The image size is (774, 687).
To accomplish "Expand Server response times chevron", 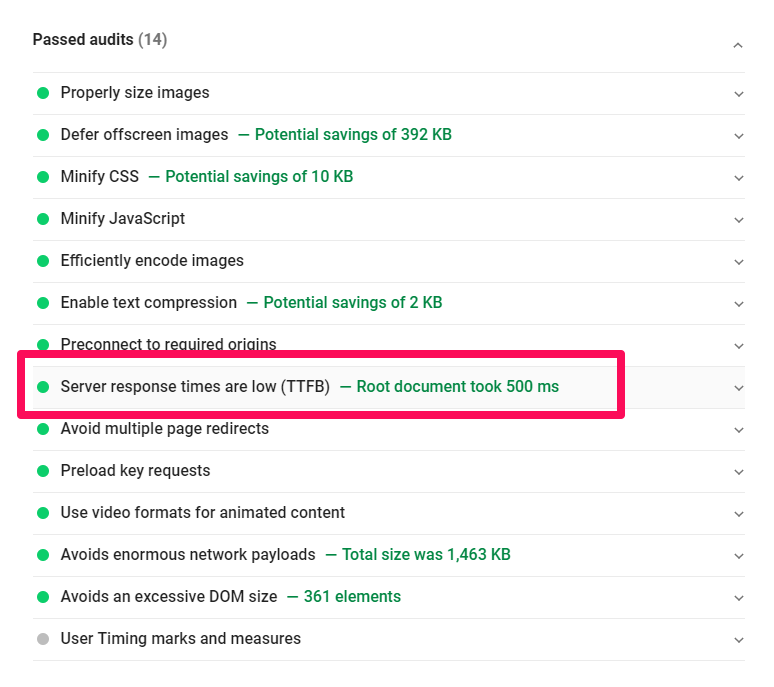I will click(x=738, y=388).
